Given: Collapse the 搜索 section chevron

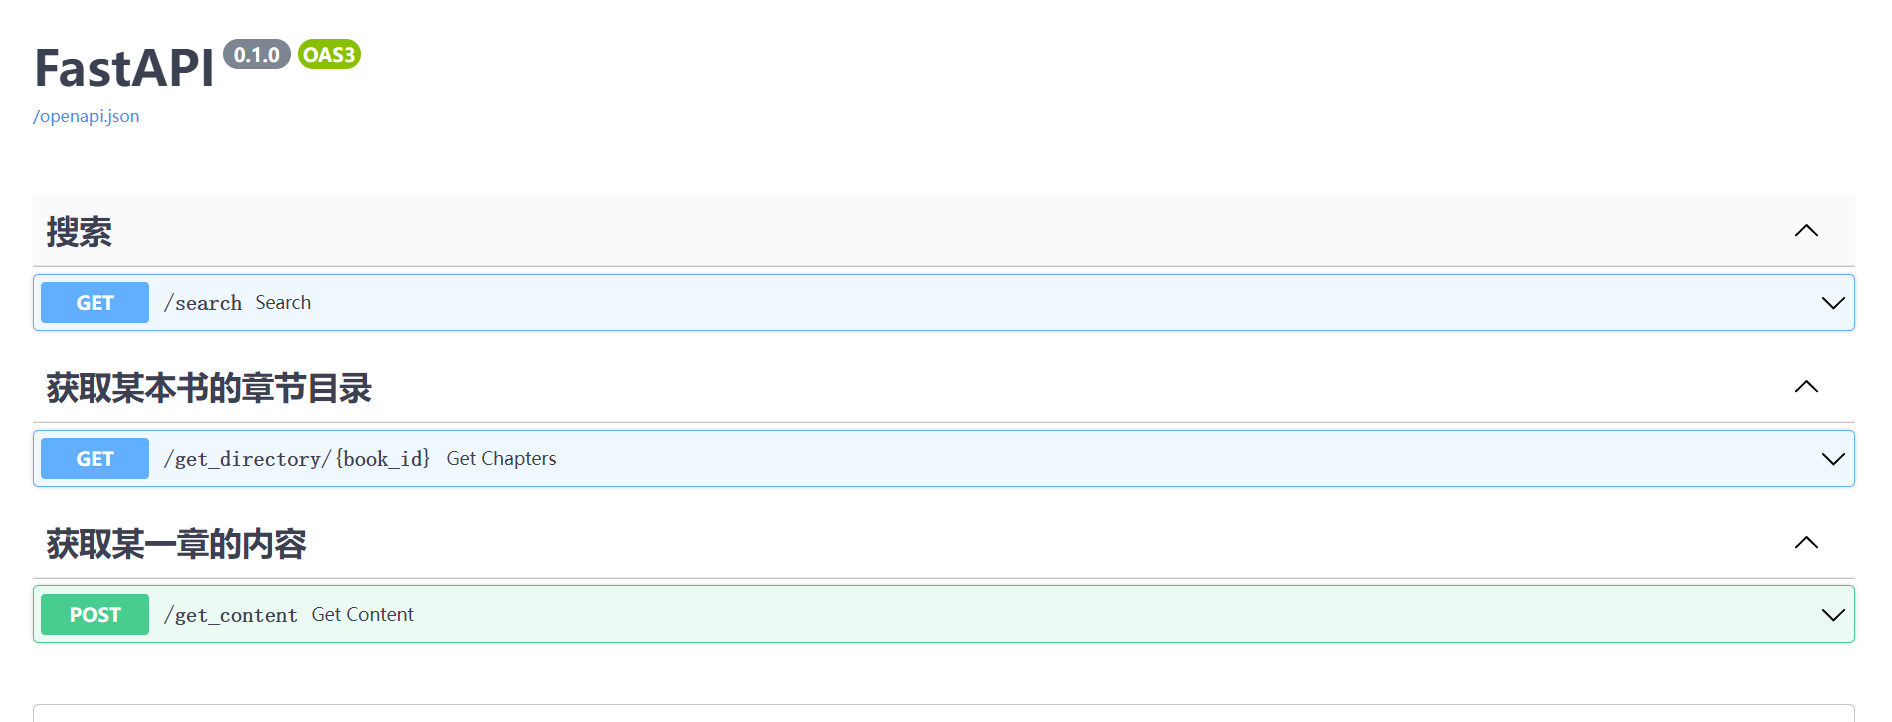Looking at the screenshot, I should [x=1805, y=231].
